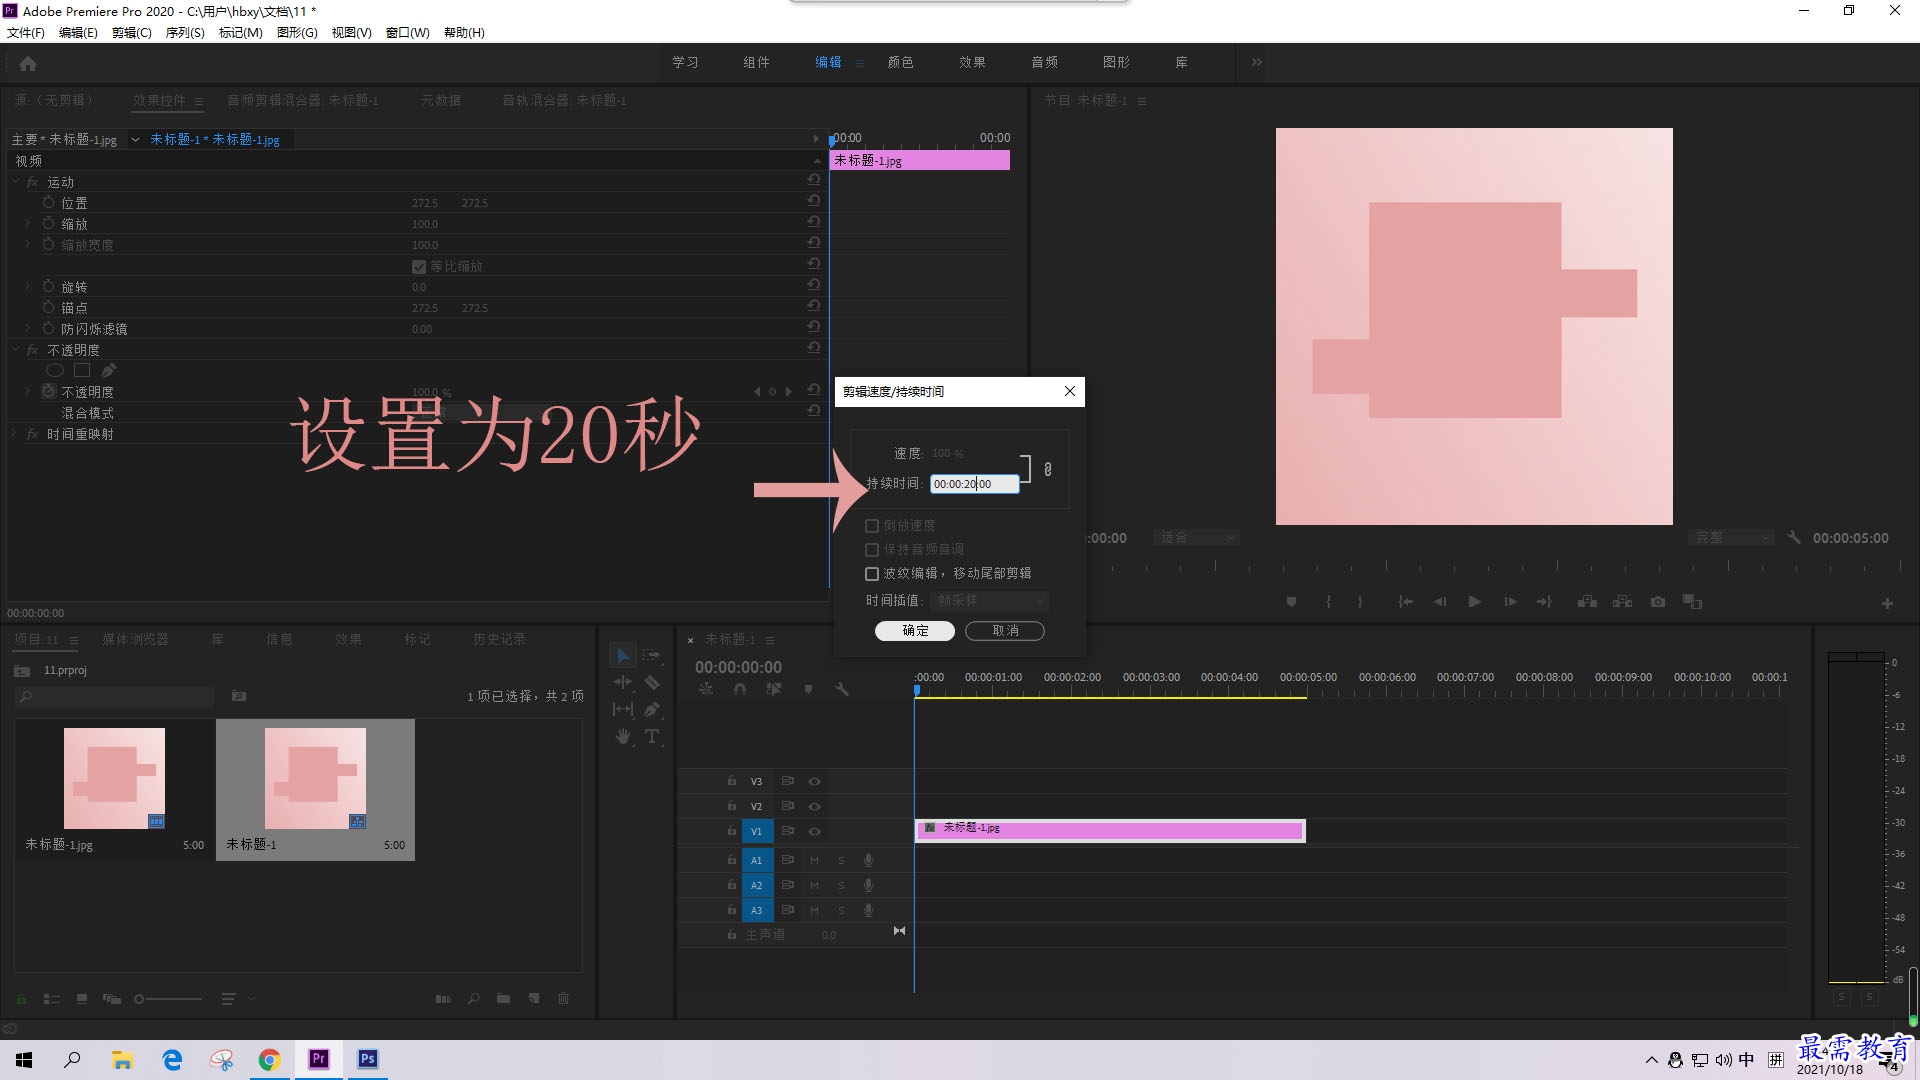Screen dimensions: 1920x1080
Task: Select the 未标题-1.jpg clip on timeline V1
Action: (x=1110, y=830)
